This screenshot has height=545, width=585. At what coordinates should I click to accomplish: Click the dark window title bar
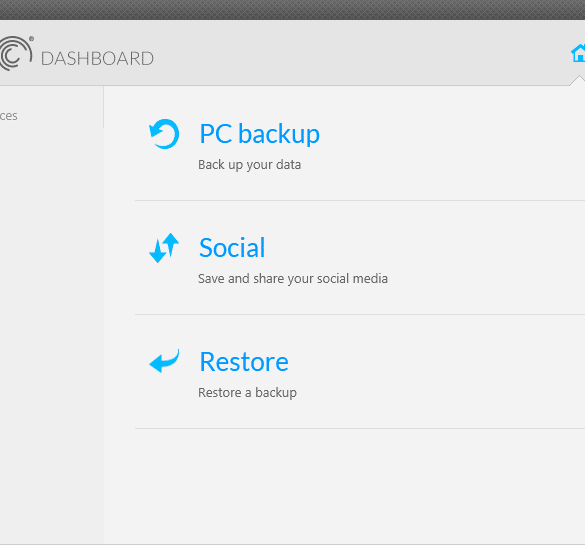click(292, 10)
